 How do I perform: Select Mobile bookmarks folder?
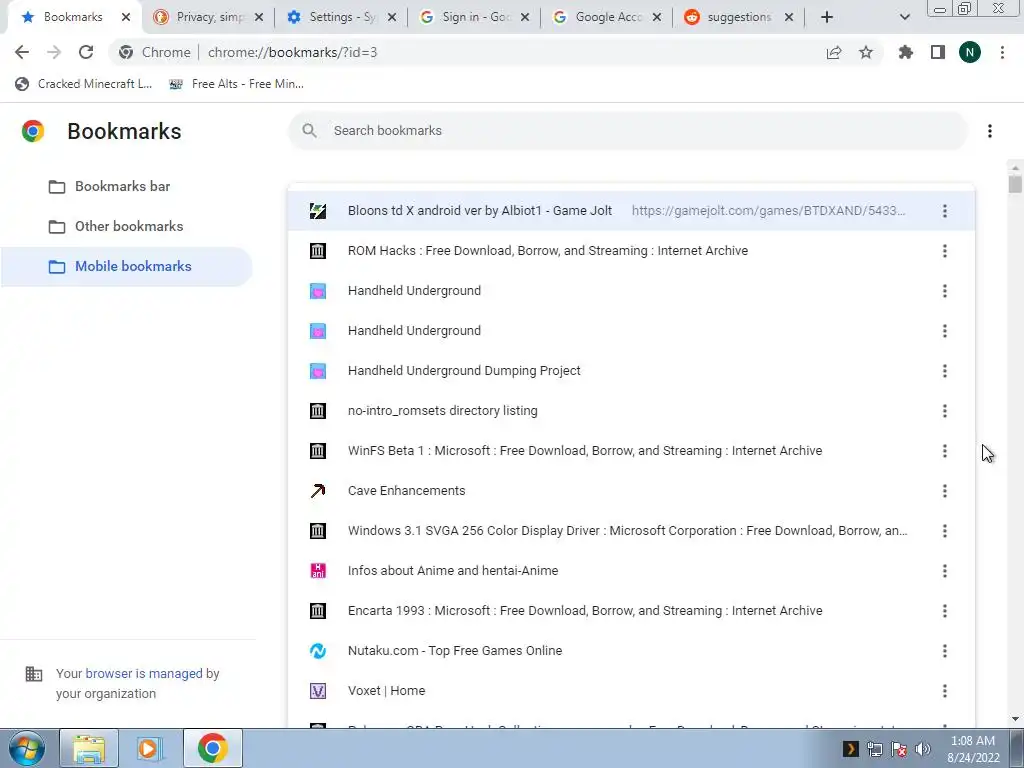(126, 266)
